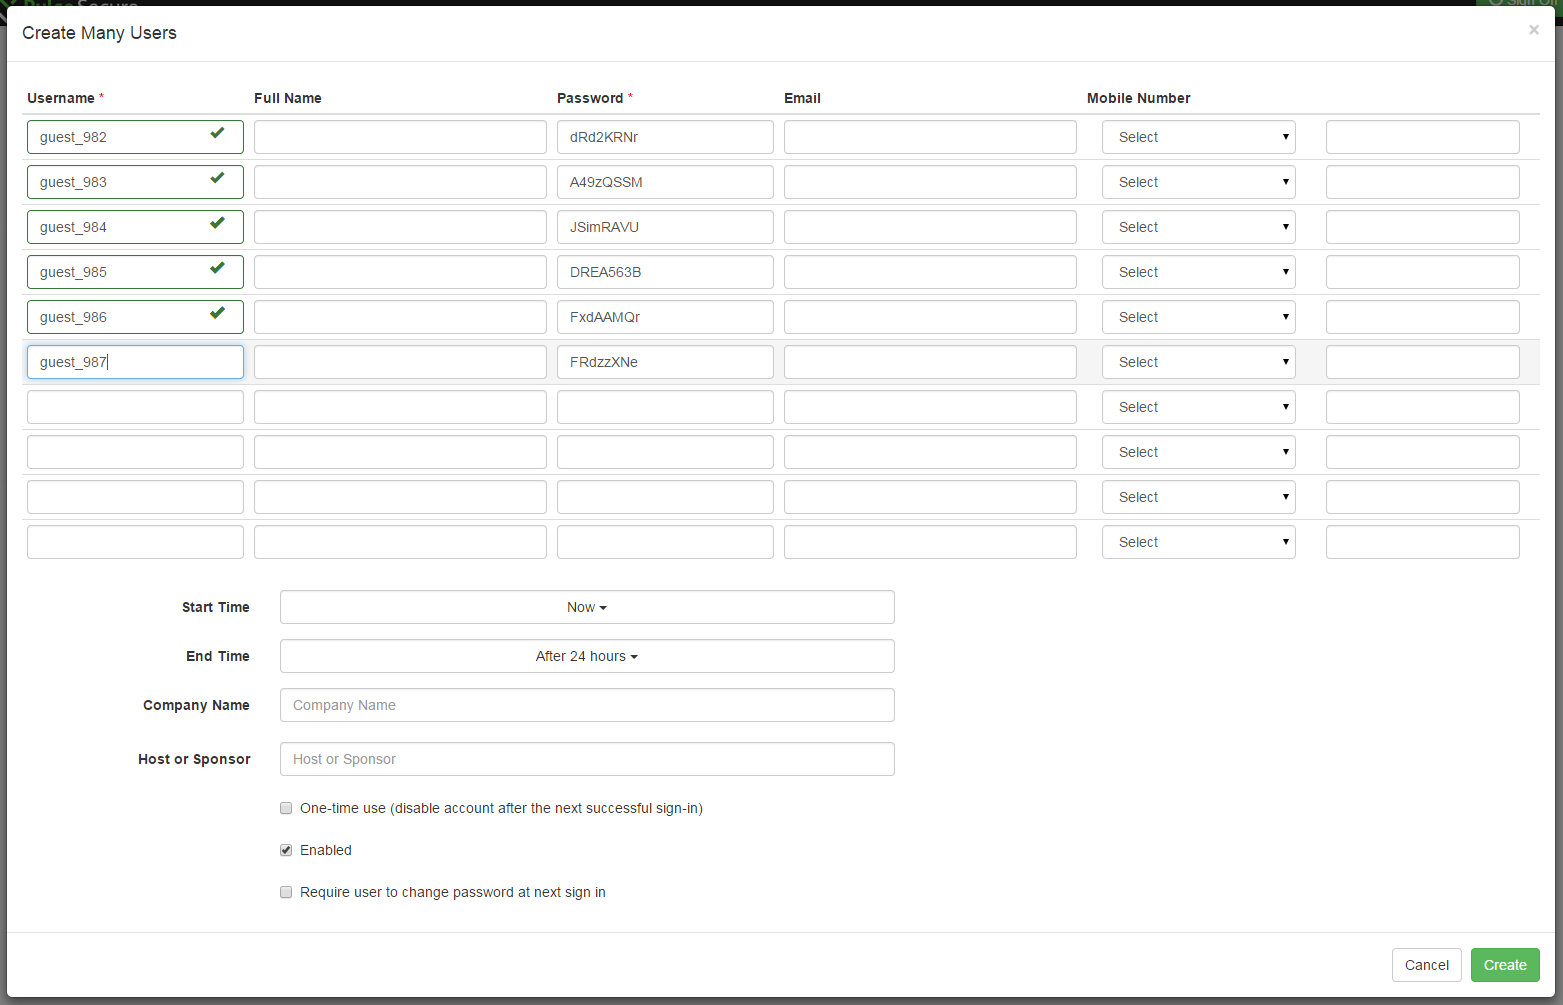Focus the Company Name field
This screenshot has width=1563, height=1005.
587,705
